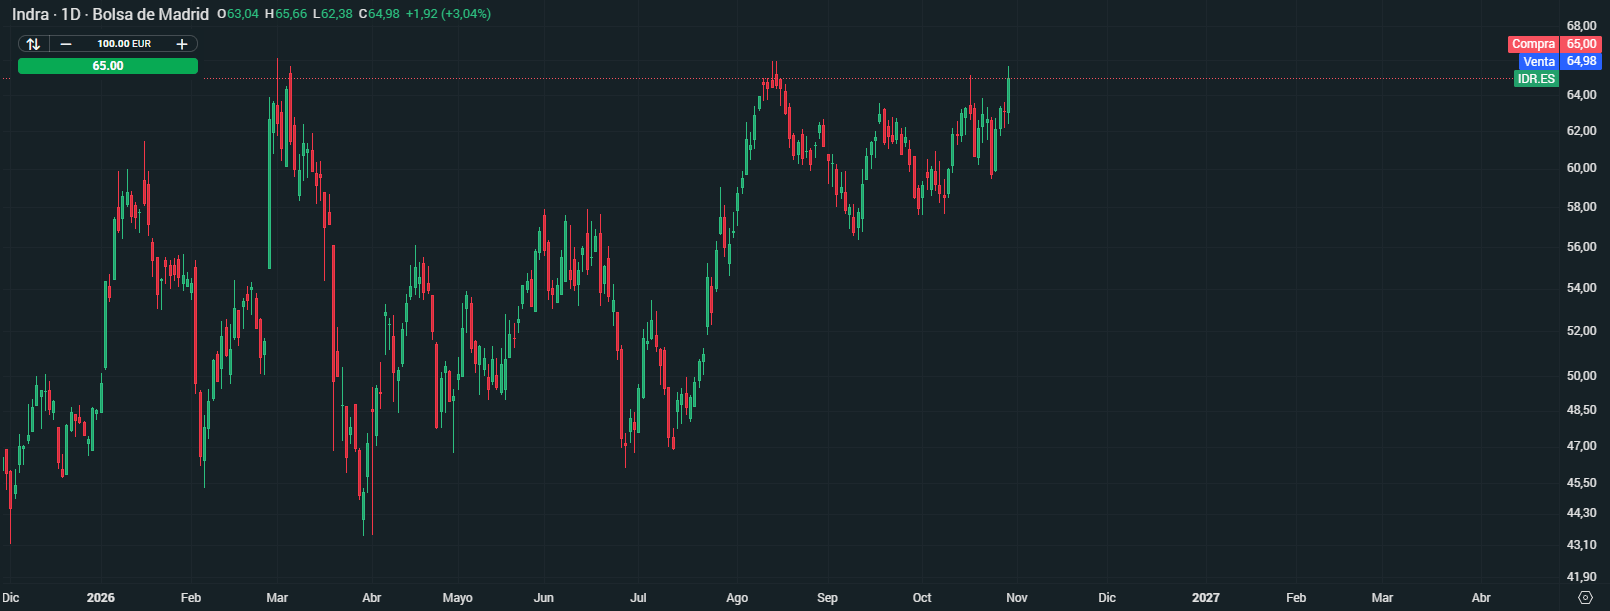This screenshot has height=611, width=1610.
Task: Click the red Compra label
Action: (x=1533, y=44)
